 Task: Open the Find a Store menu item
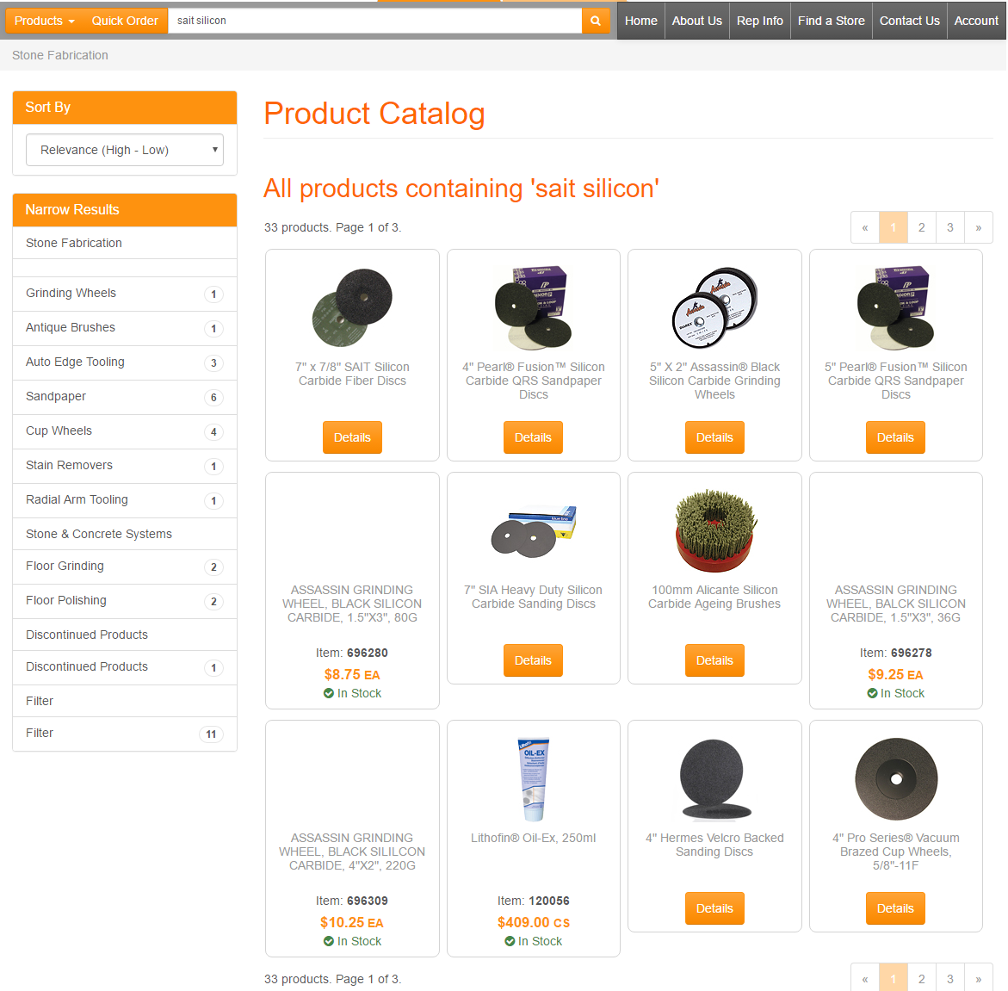click(831, 21)
